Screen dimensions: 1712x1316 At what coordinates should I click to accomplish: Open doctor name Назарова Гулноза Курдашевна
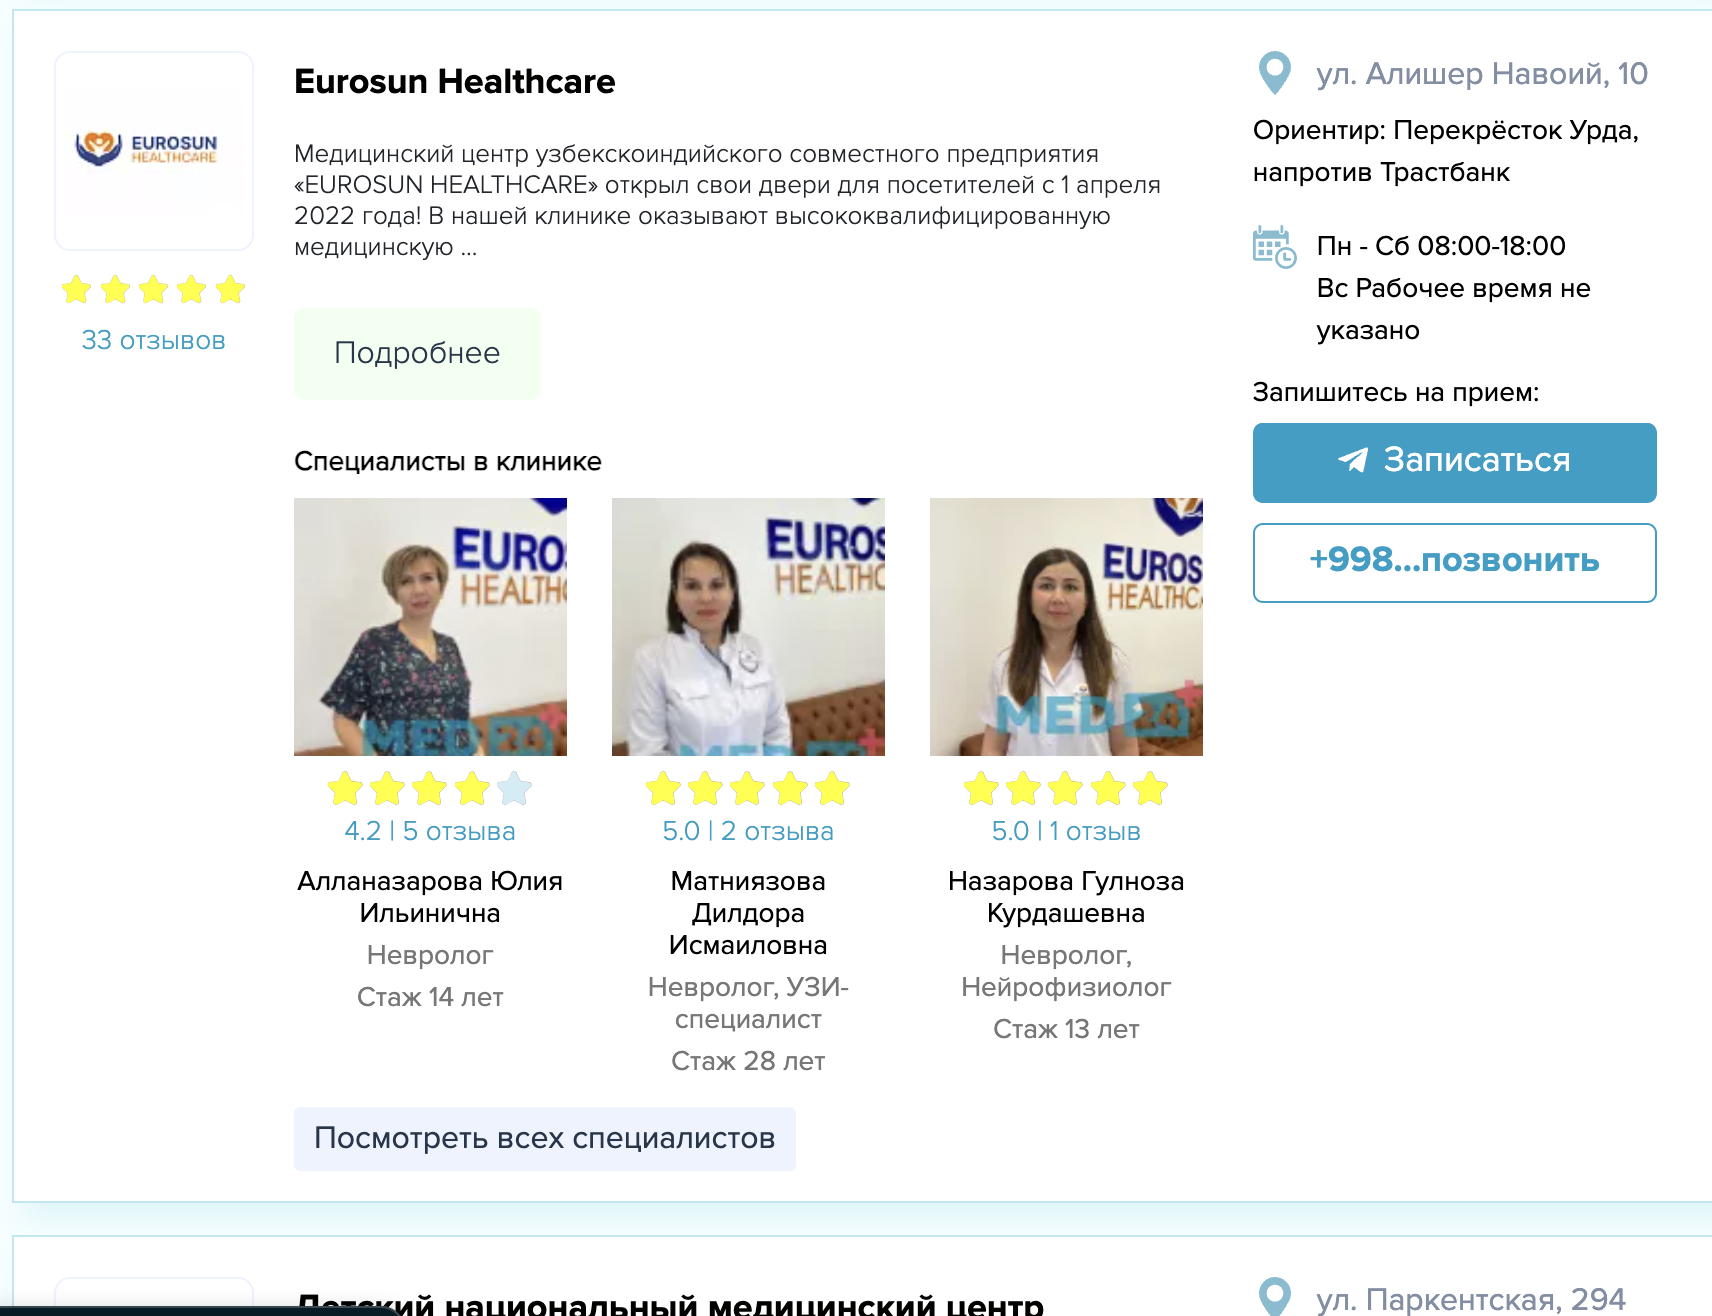[1066, 897]
